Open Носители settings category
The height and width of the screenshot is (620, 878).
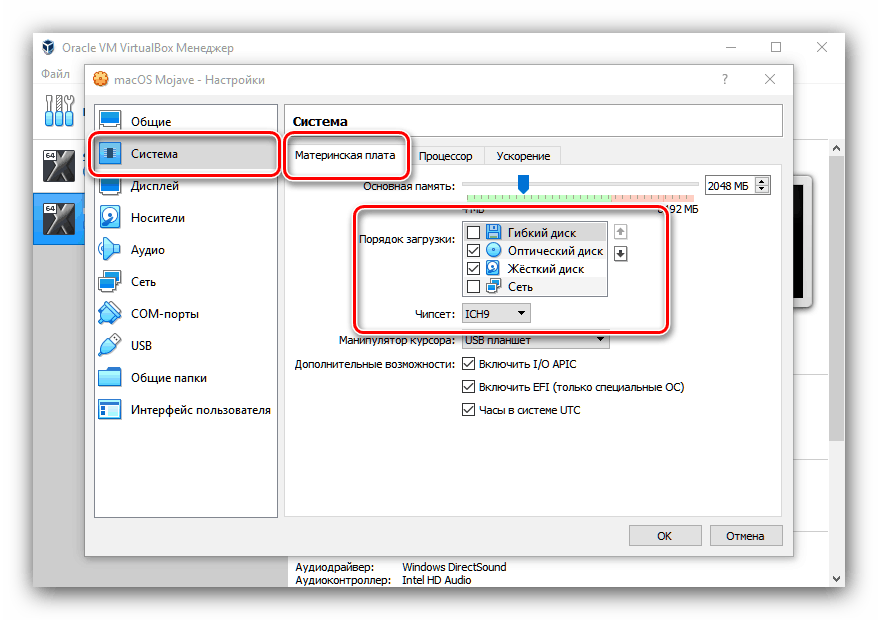(185, 217)
